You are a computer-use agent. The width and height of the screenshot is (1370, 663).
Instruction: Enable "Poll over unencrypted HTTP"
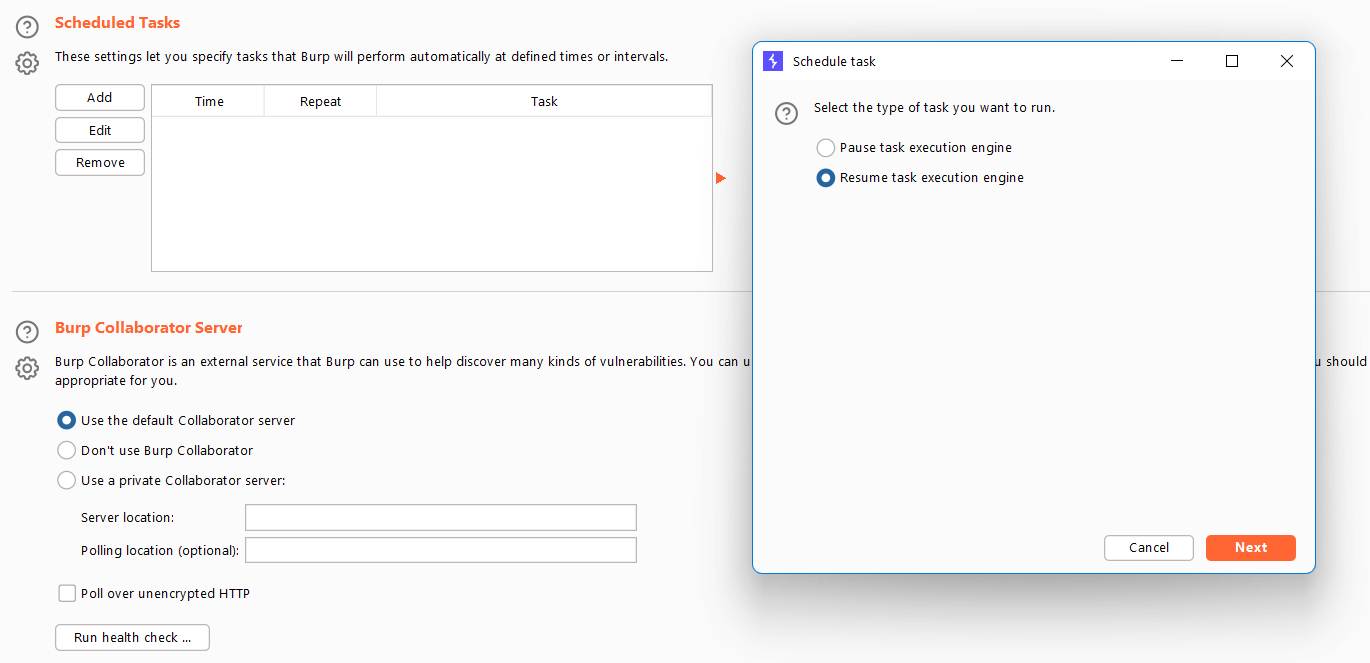coord(67,593)
